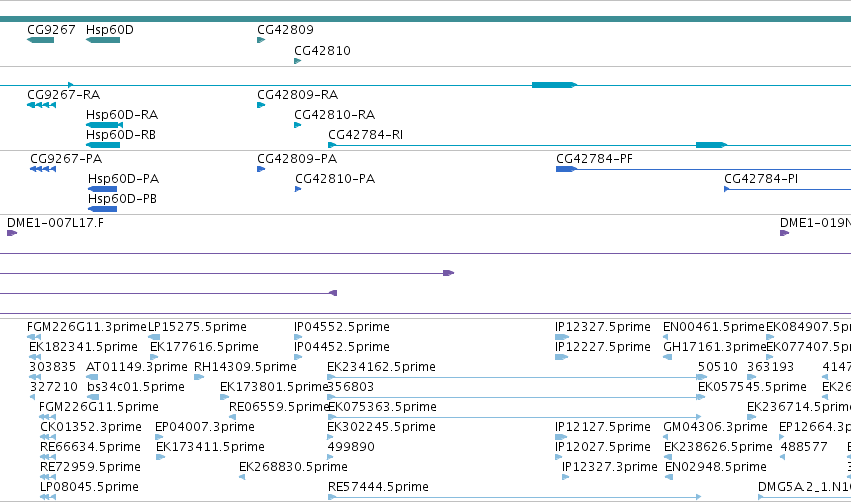
Task: Click the CG42810 gene marker arrow
Action: coord(297,61)
